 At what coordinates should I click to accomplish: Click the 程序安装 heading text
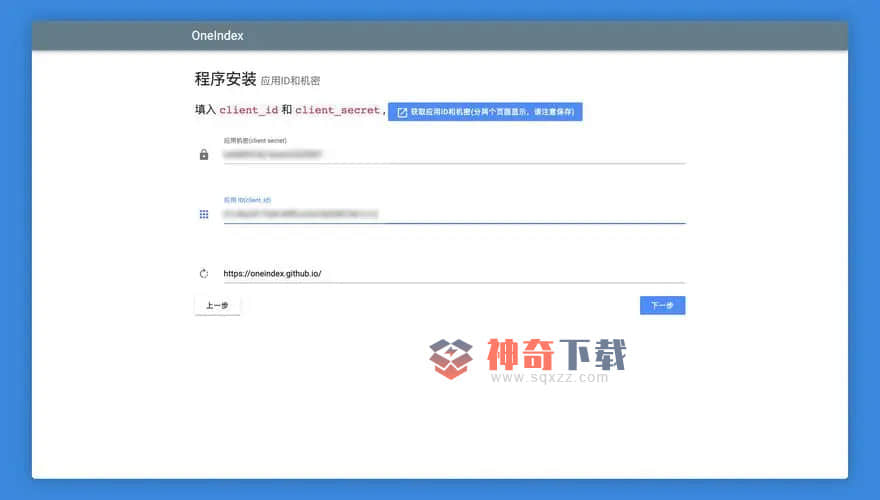click(225, 79)
